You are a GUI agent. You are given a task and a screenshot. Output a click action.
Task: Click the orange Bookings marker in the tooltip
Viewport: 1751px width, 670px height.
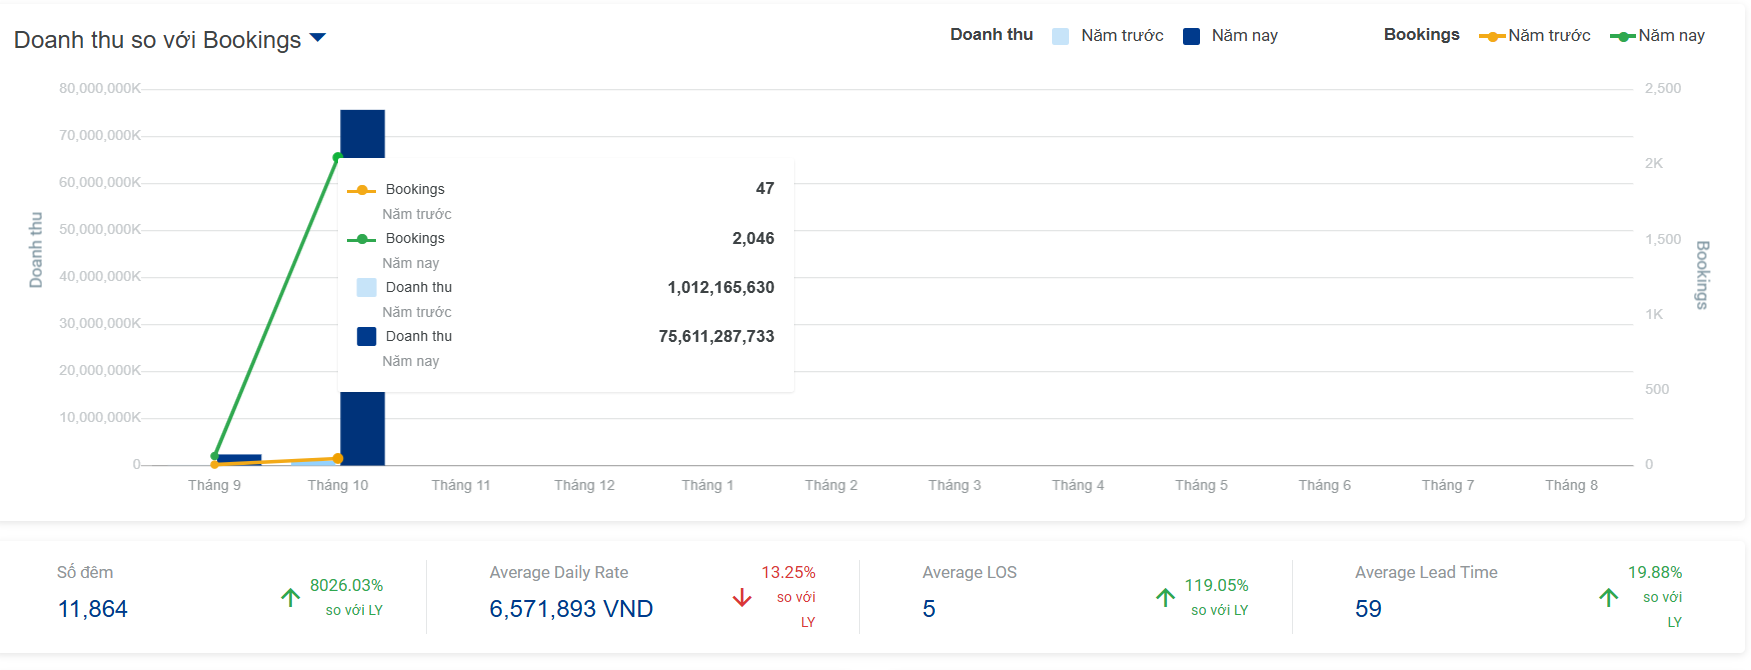[361, 190]
